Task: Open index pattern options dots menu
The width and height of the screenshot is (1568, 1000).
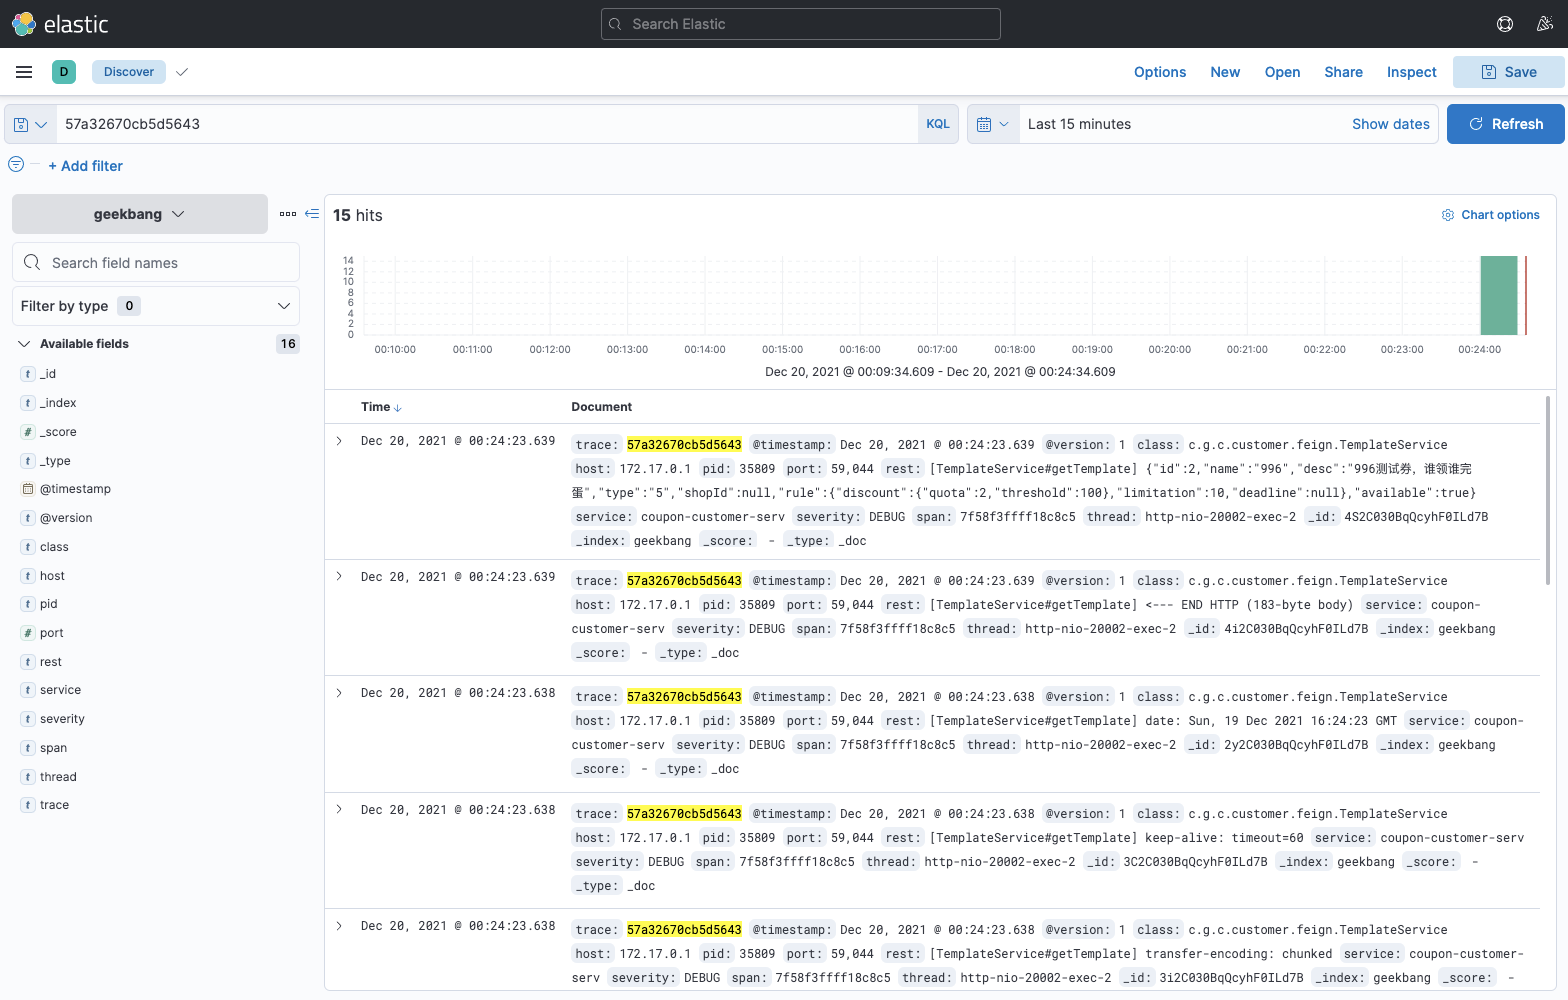Action: (288, 214)
